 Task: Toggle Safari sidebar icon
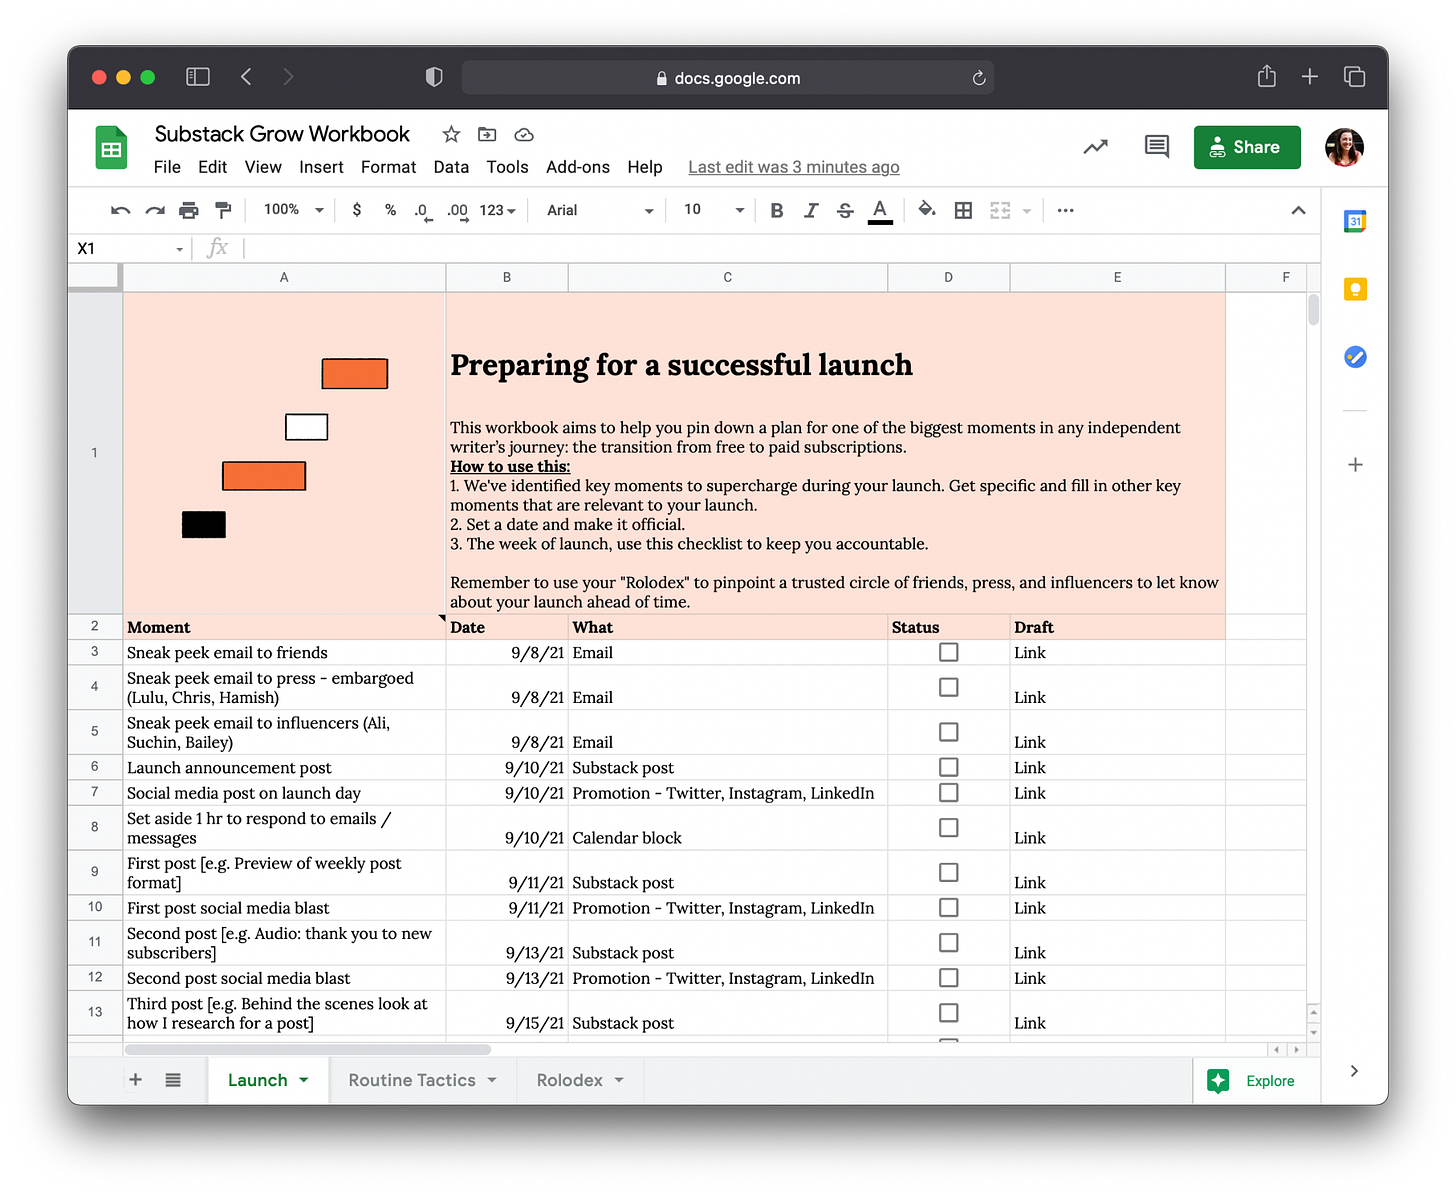(x=198, y=77)
